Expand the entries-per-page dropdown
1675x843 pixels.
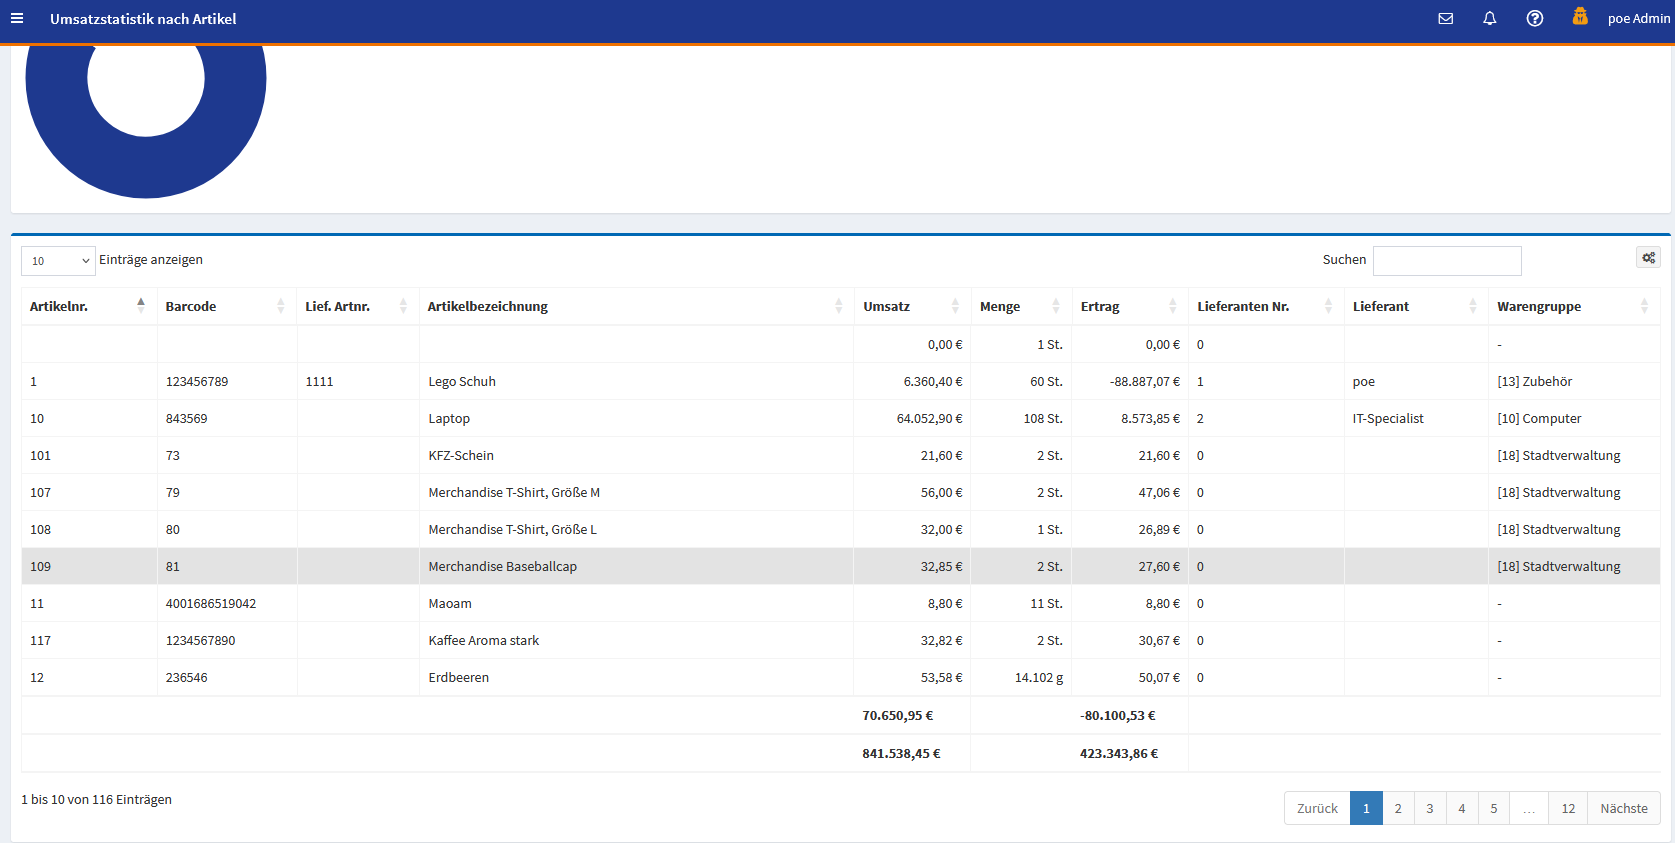(x=58, y=261)
